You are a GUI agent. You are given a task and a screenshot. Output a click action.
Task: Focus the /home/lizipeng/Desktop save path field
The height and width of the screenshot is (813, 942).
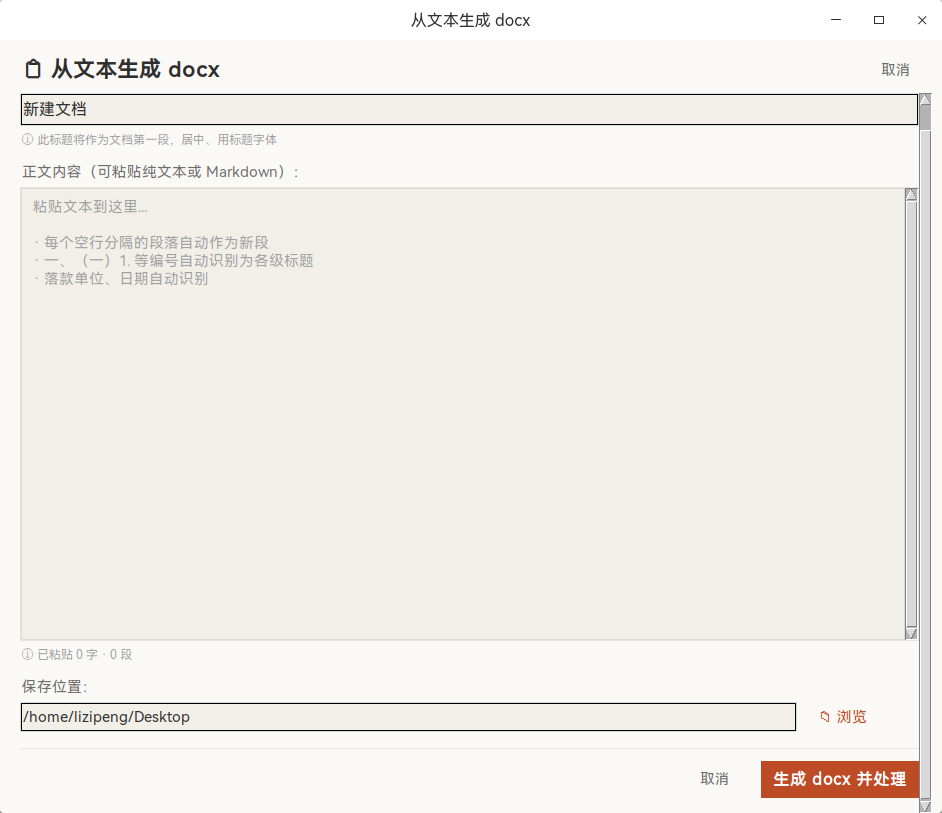[x=409, y=717]
